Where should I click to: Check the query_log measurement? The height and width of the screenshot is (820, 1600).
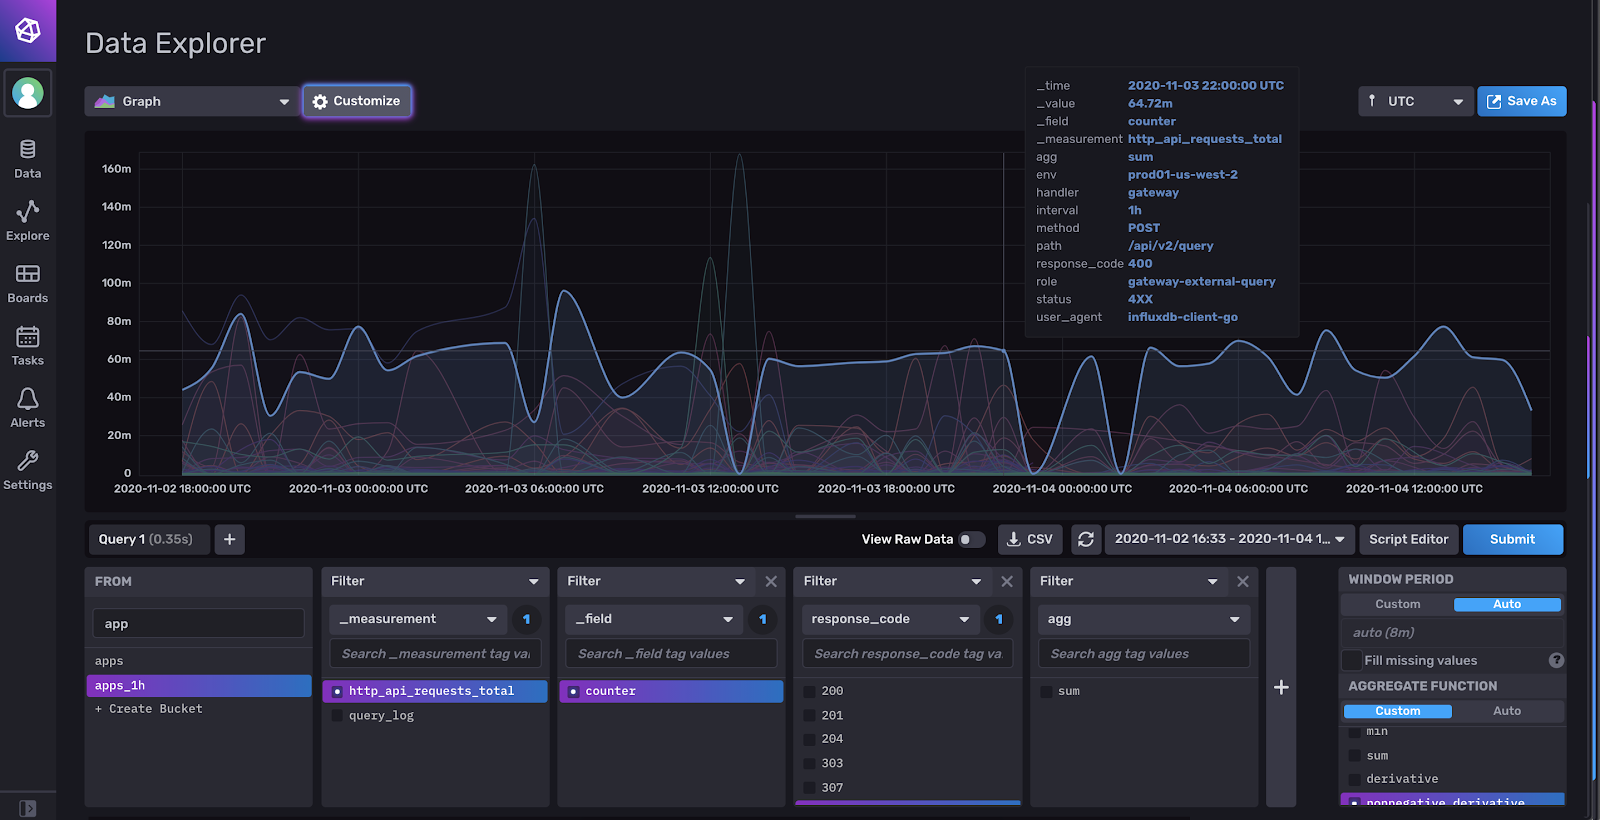pos(337,715)
